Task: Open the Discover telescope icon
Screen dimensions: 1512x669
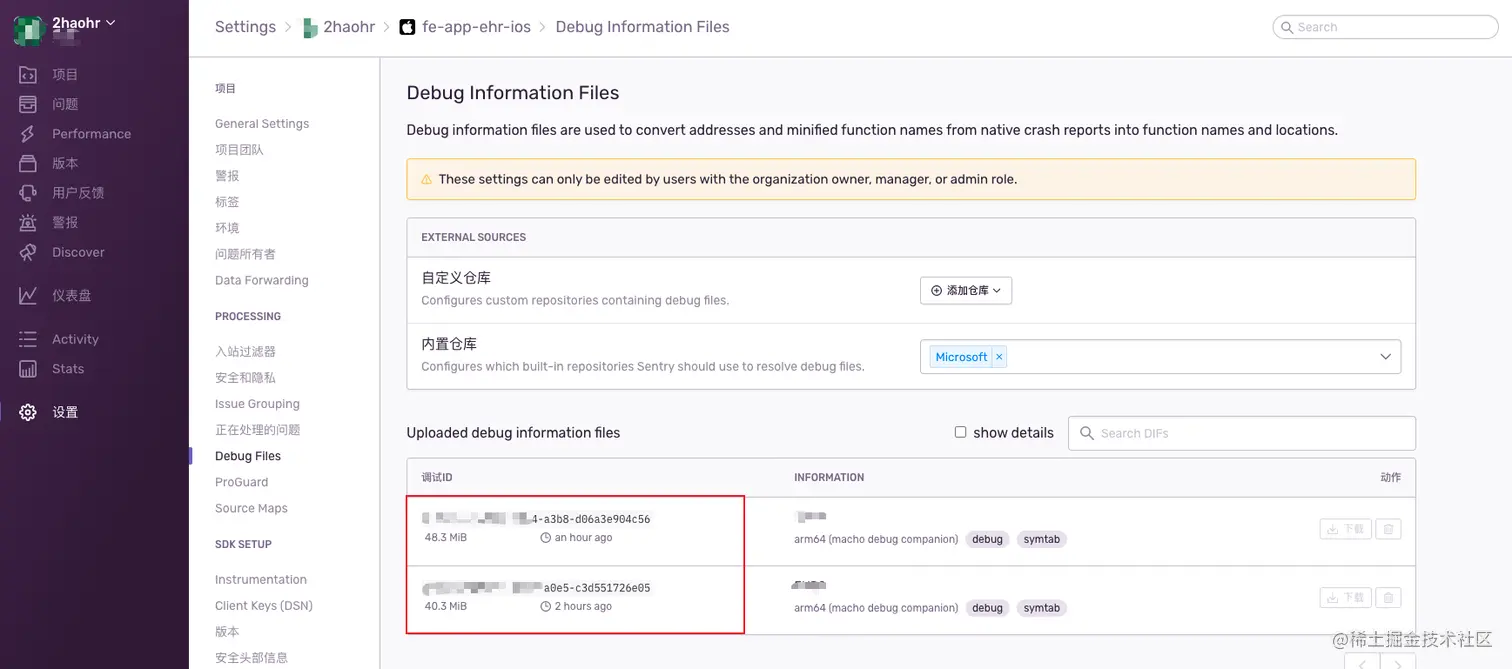Action: [28, 252]
